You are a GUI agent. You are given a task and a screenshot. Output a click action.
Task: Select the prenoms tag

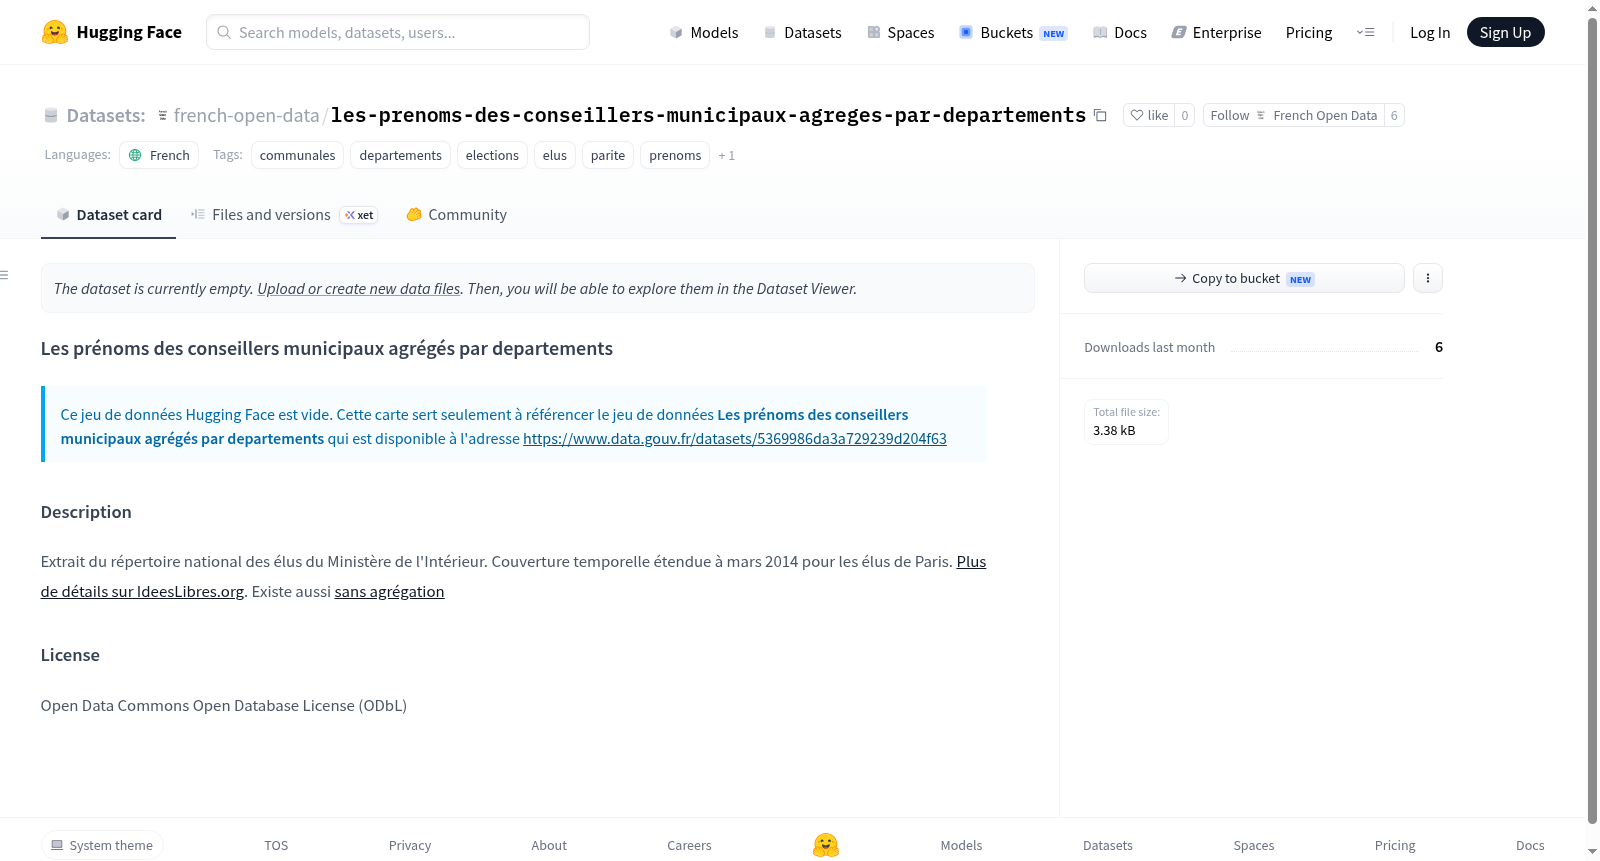click(x=675, y=155)
